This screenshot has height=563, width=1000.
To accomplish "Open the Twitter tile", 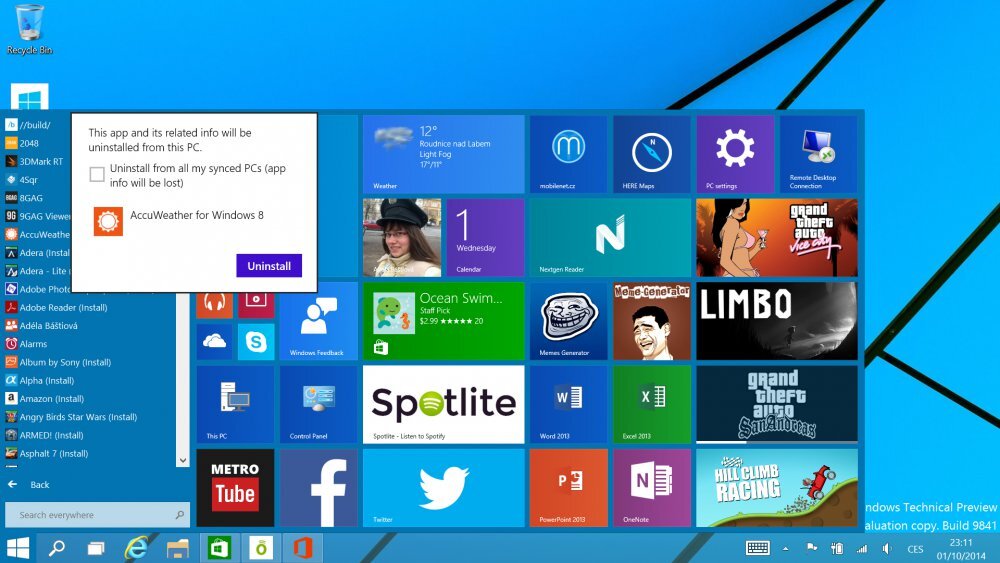I will point(443,488).
